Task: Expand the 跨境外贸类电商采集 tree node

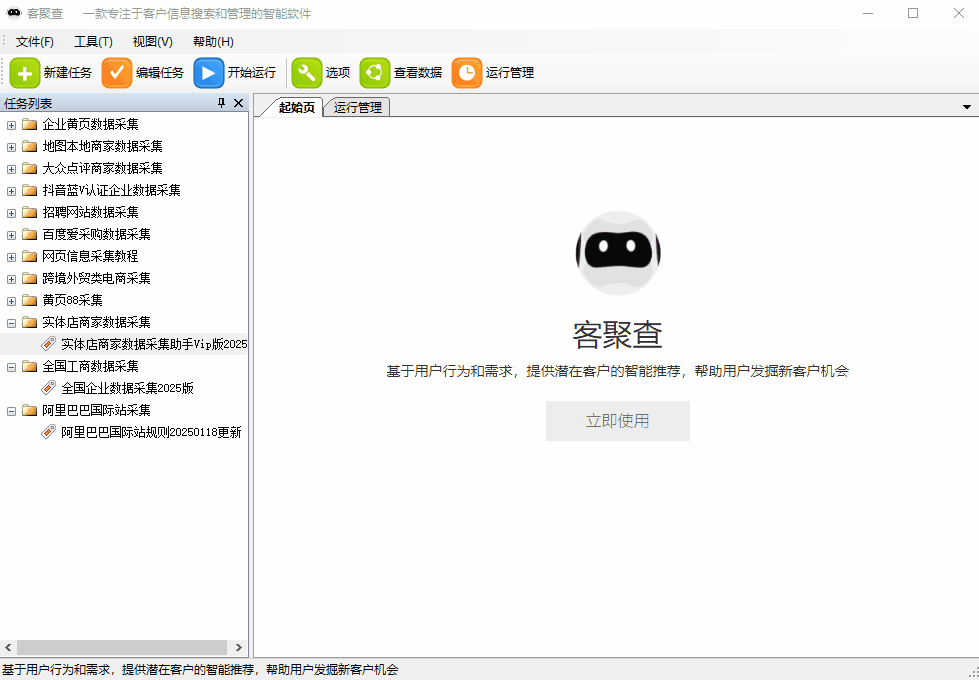Action: (11, 279)
